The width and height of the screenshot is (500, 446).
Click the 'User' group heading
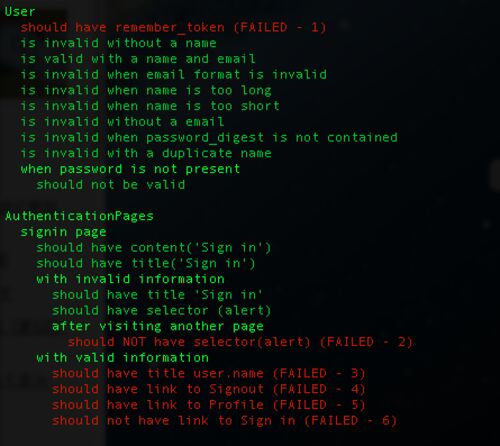[x=20, y=12]
